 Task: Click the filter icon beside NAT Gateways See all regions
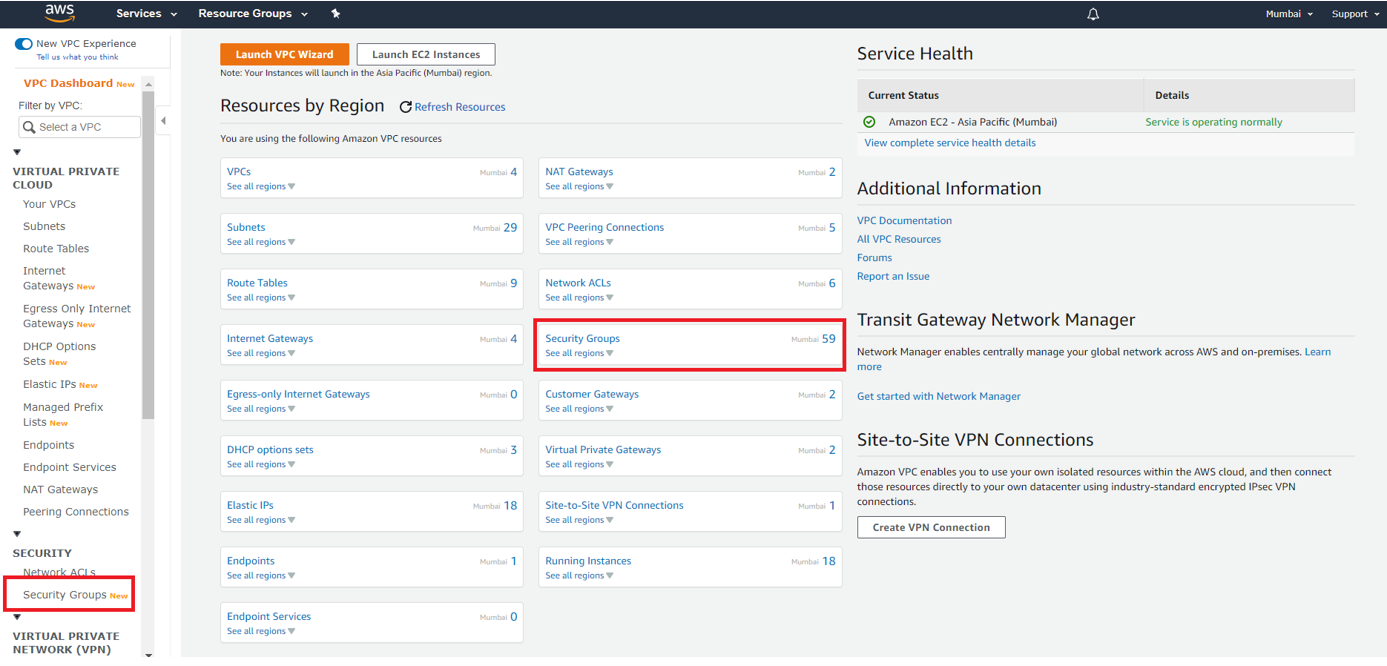[x=610, y=186]
